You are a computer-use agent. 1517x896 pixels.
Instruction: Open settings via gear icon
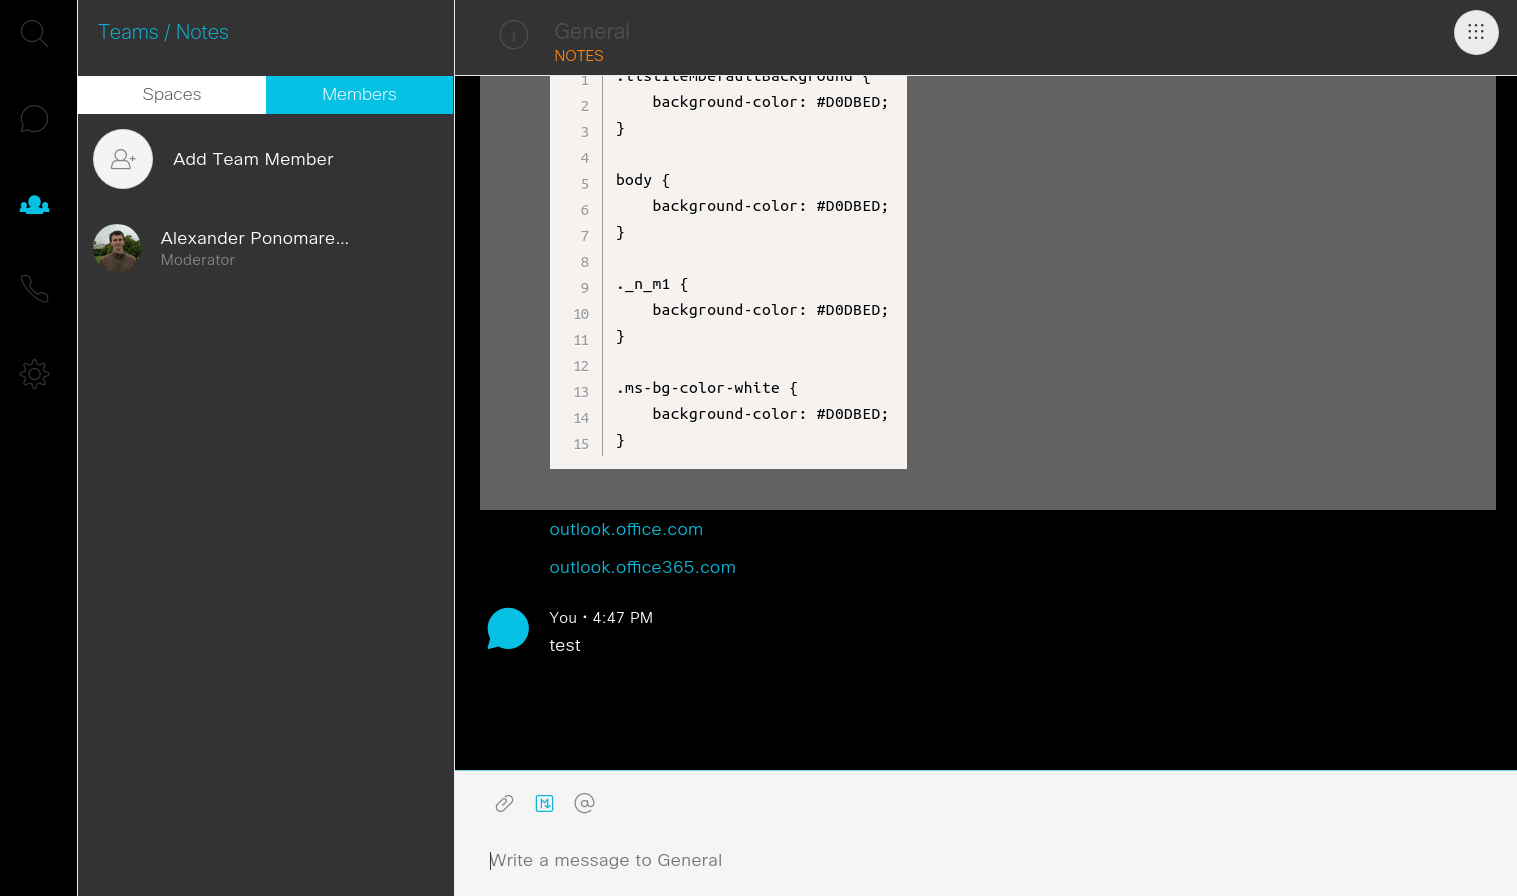click(x=34, y=373)
